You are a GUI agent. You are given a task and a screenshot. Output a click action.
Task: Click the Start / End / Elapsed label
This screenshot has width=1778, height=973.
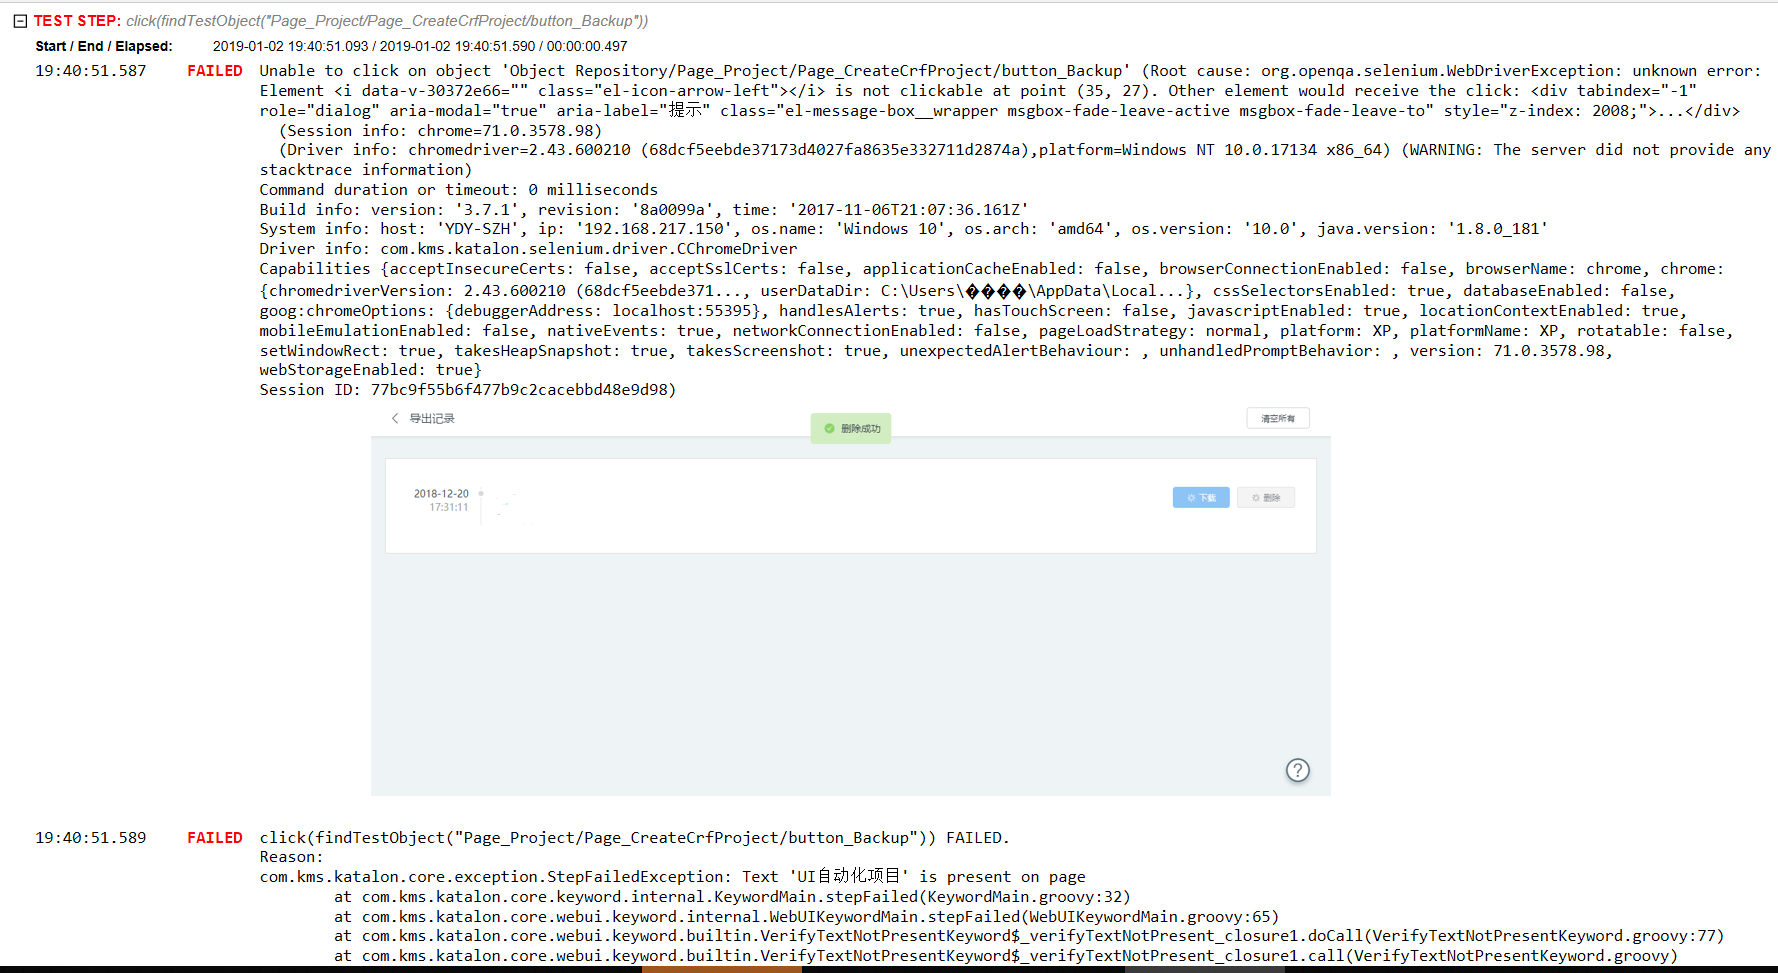pyautogui.click(x=104, y=46)
